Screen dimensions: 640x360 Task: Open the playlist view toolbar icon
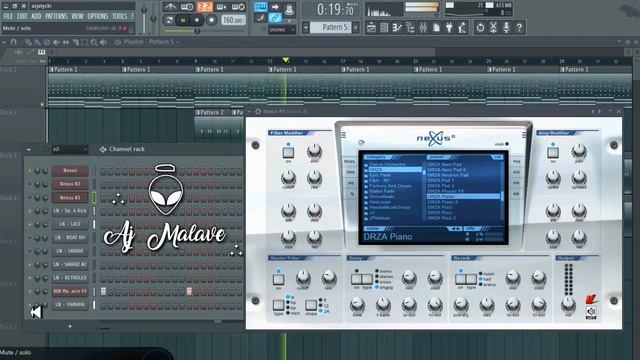coord(371,27)
